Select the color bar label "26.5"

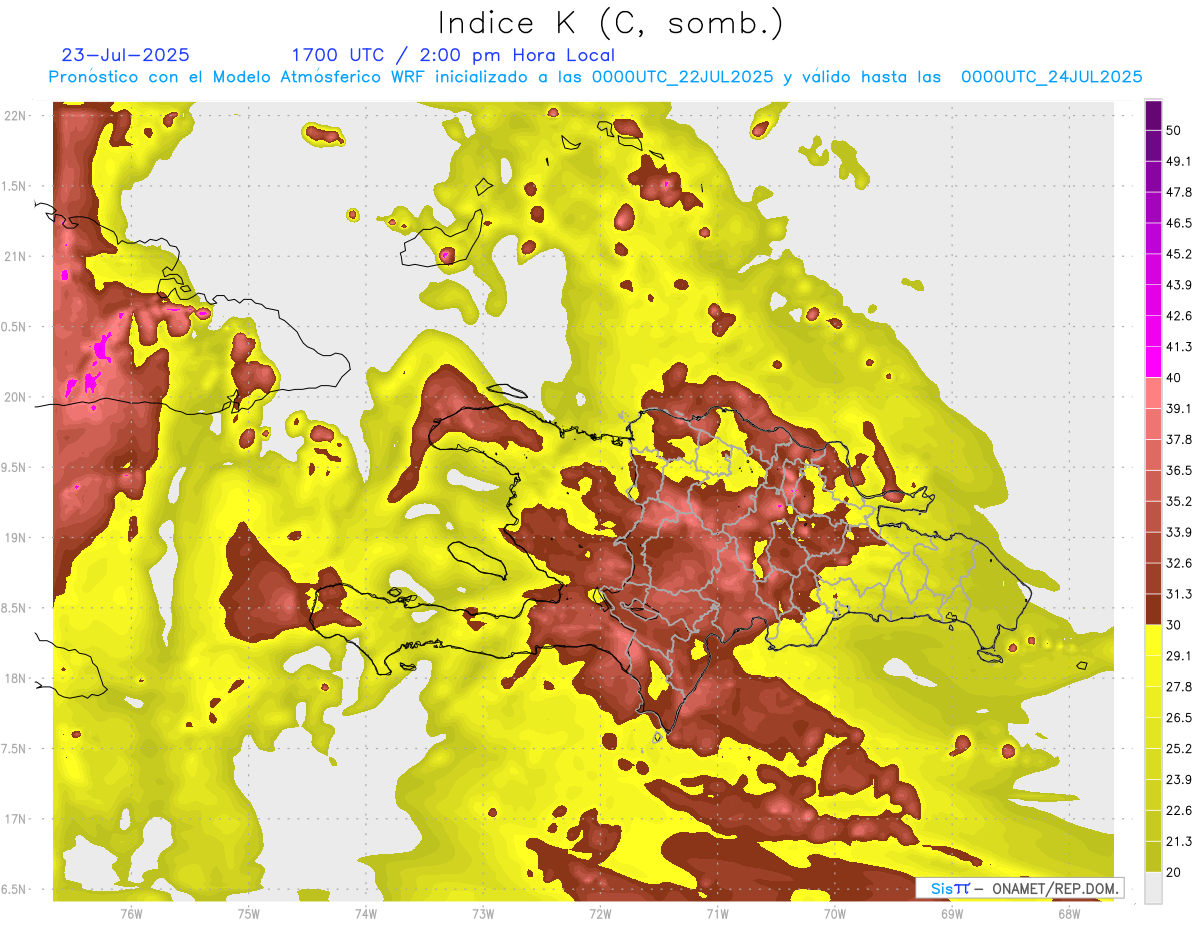point(1179,718)
